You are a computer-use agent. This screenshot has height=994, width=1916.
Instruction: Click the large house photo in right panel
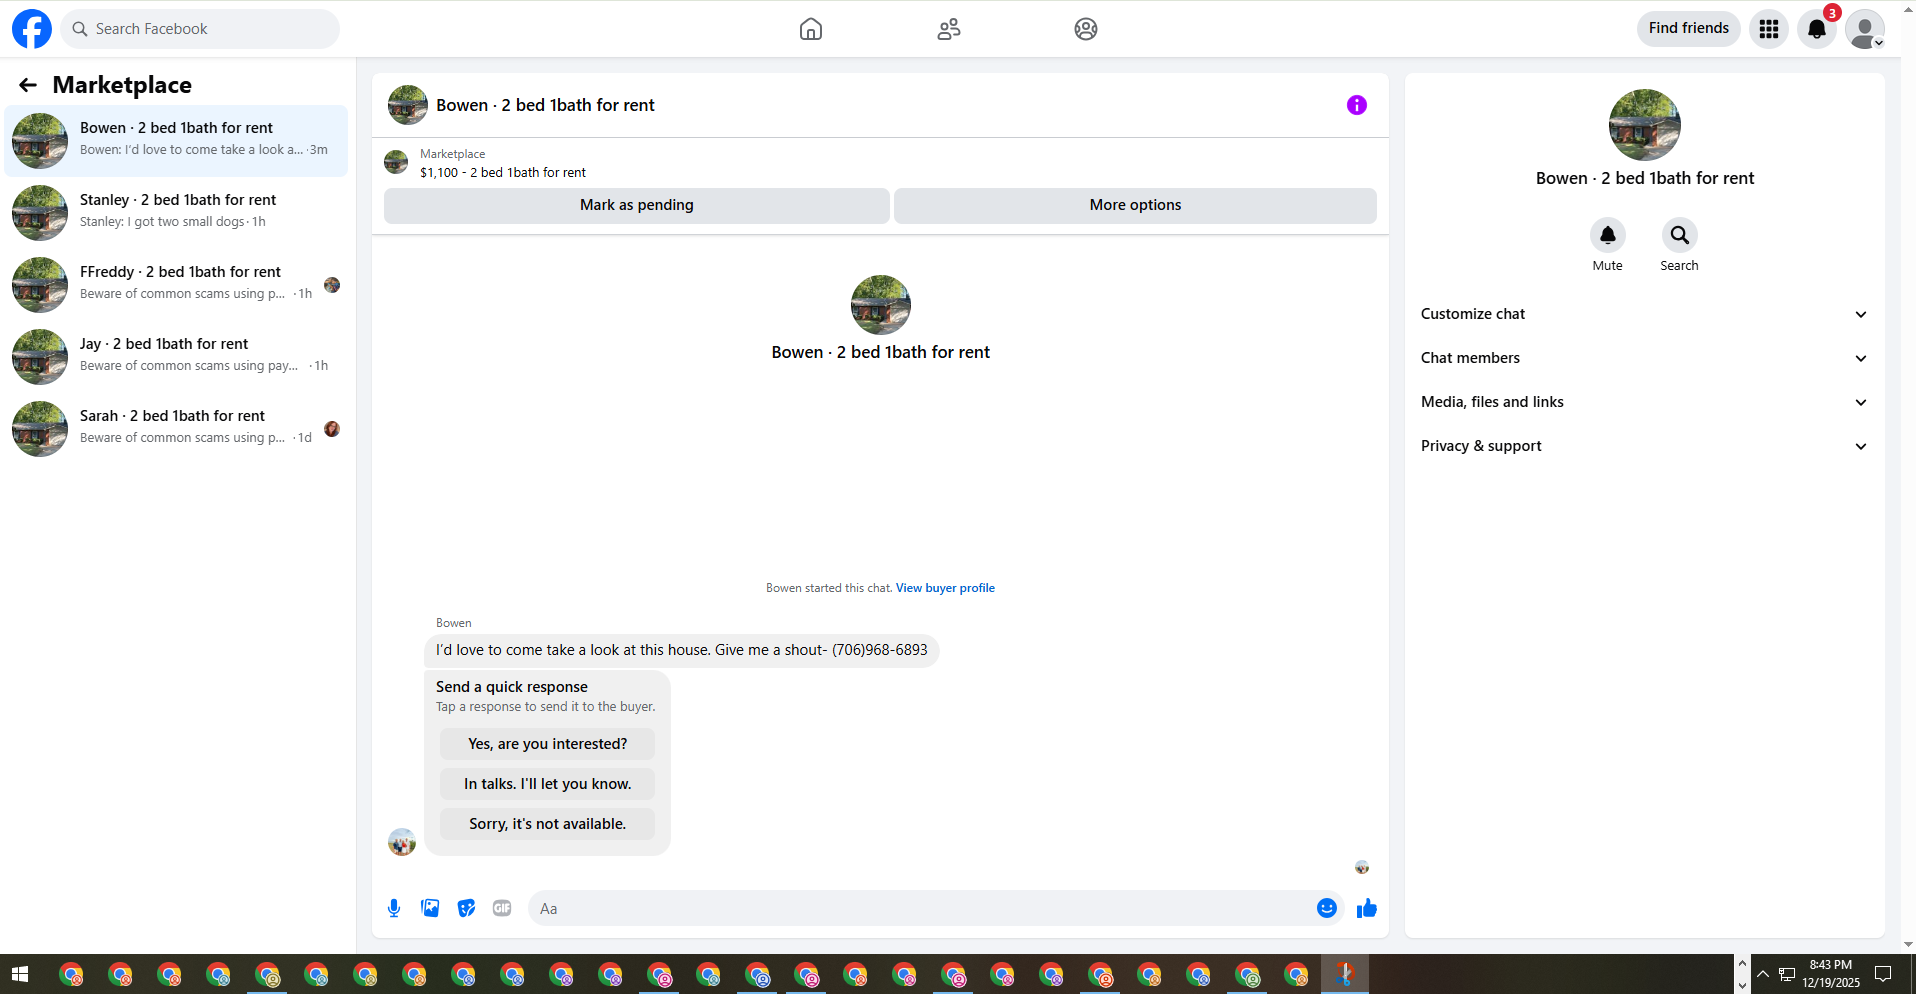[1645, 125]
